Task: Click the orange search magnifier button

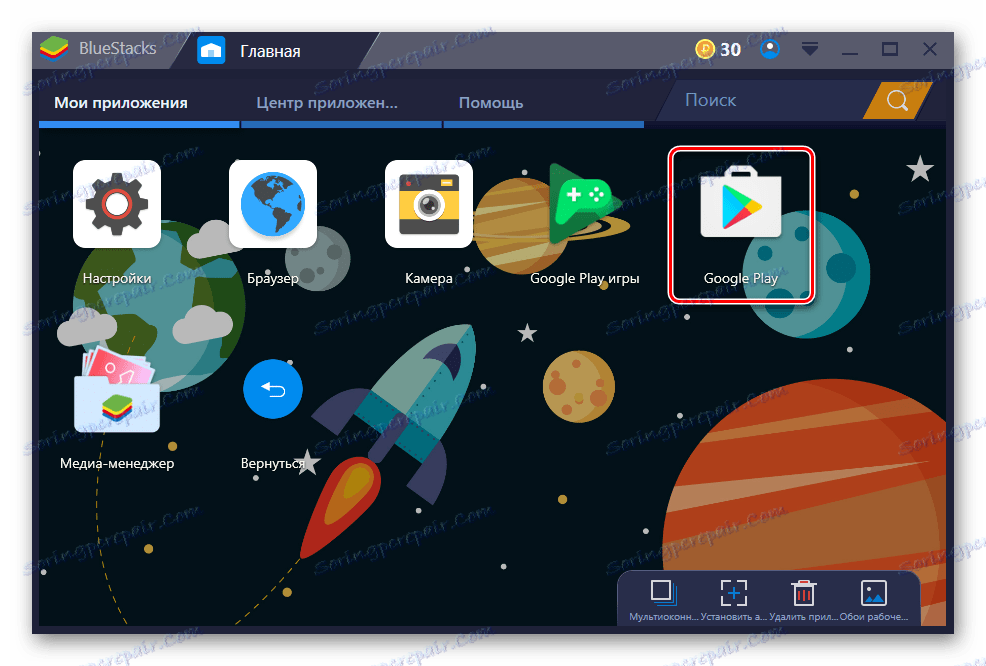Action: (x=897, y=100)
